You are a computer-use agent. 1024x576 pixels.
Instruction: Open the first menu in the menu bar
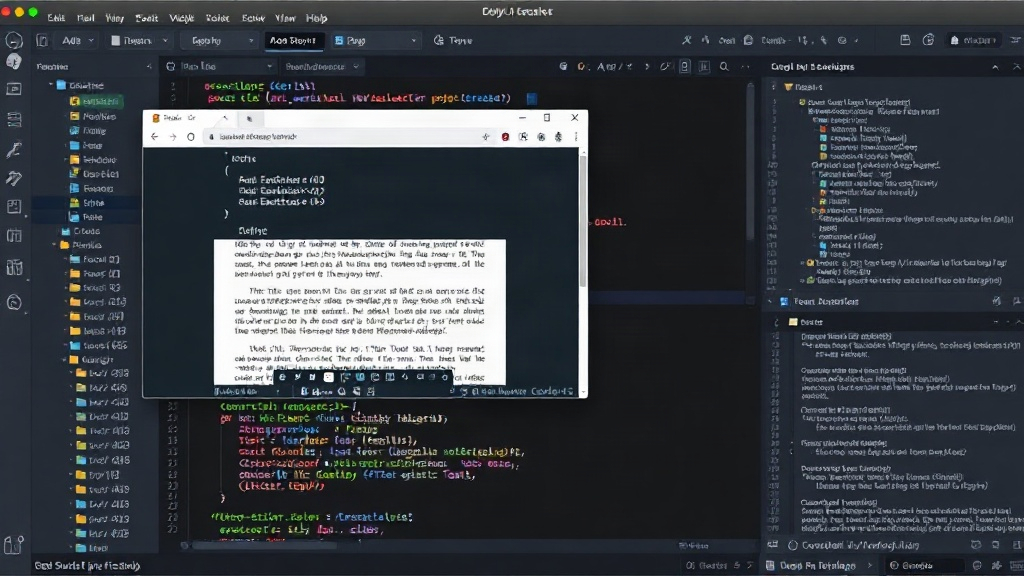56,18
